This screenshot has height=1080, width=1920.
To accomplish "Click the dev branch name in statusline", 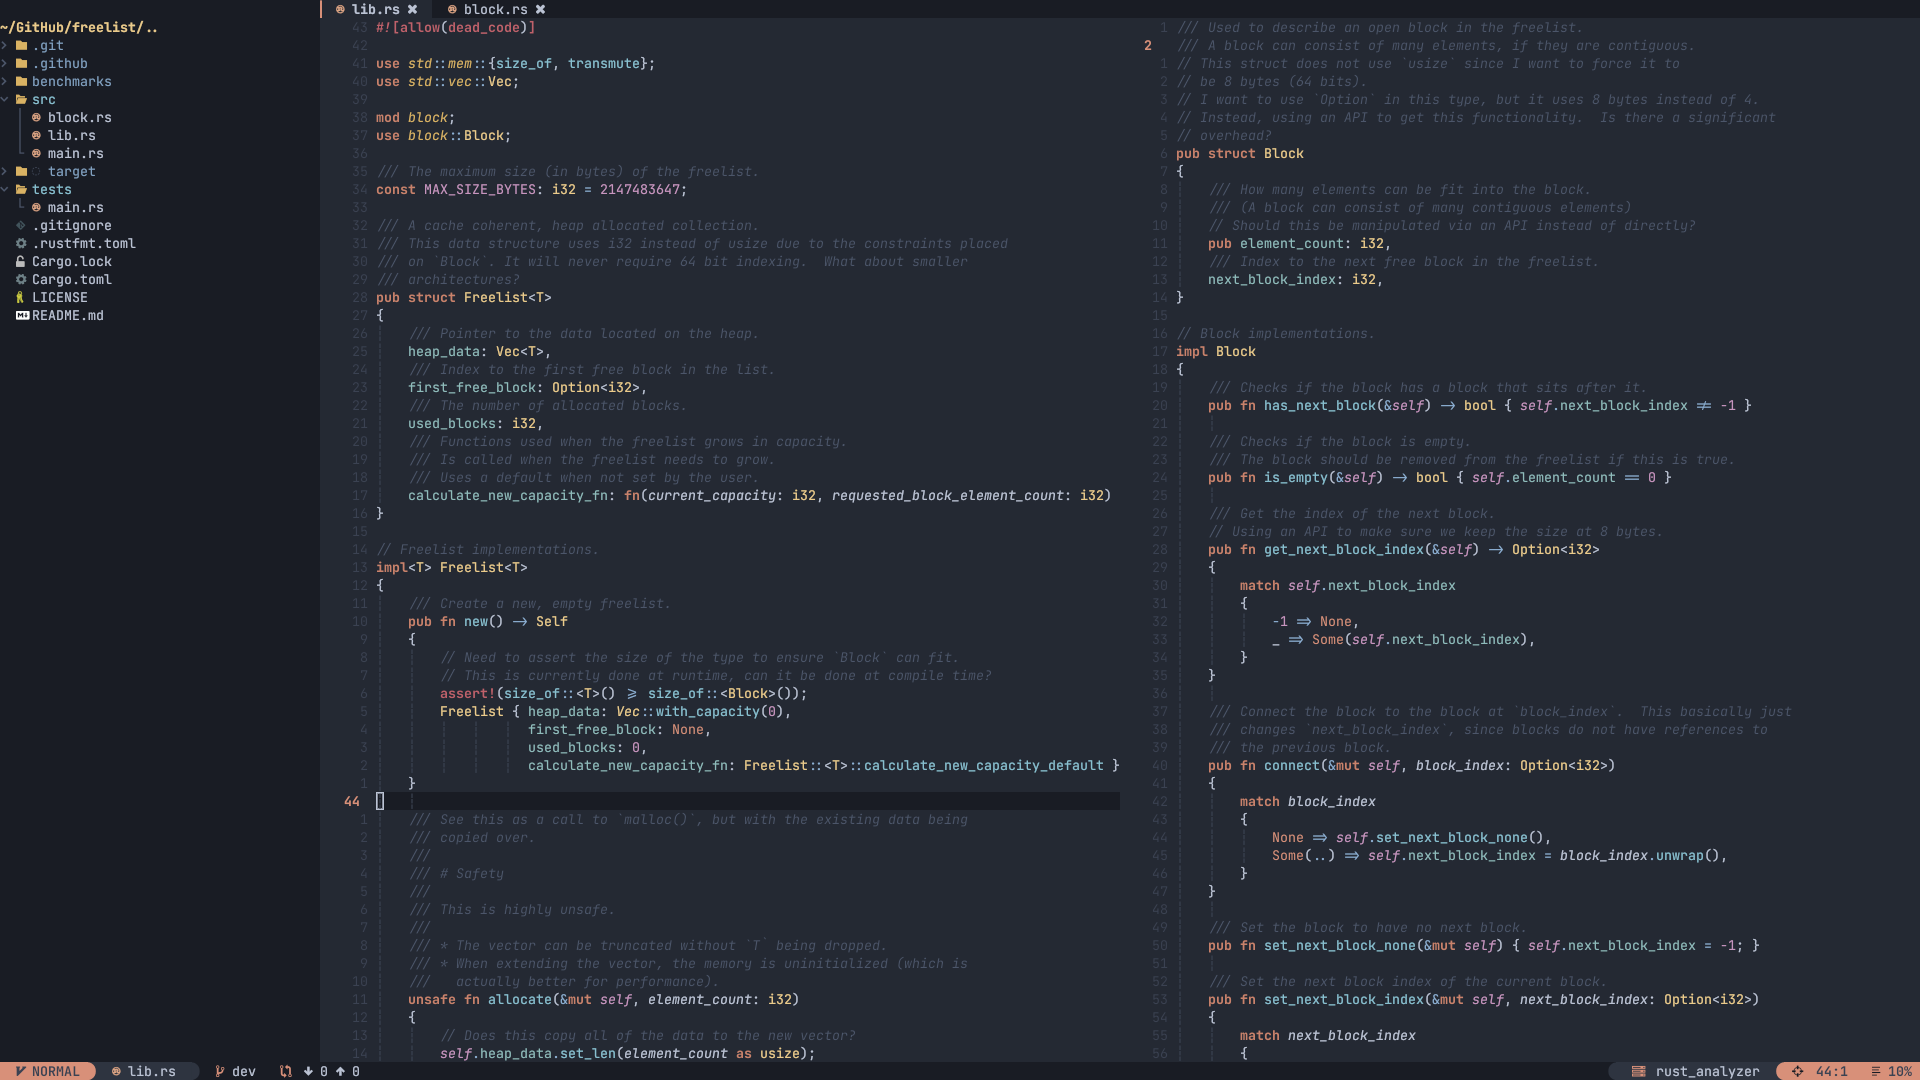I will point(244,1070).
